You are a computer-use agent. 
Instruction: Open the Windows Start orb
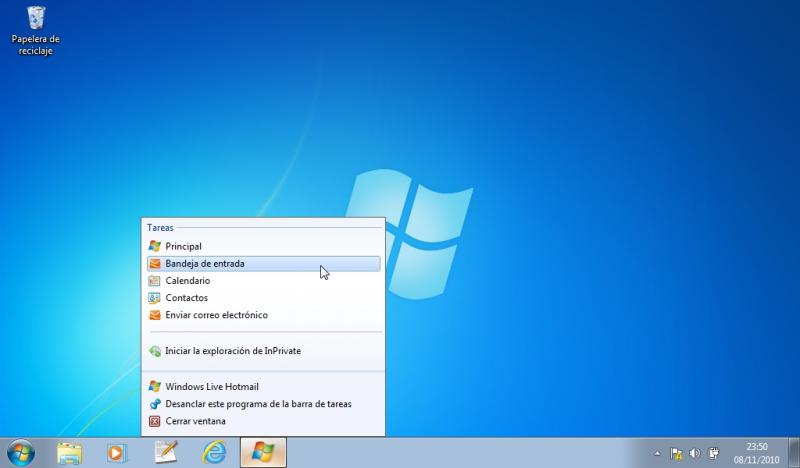21,453
